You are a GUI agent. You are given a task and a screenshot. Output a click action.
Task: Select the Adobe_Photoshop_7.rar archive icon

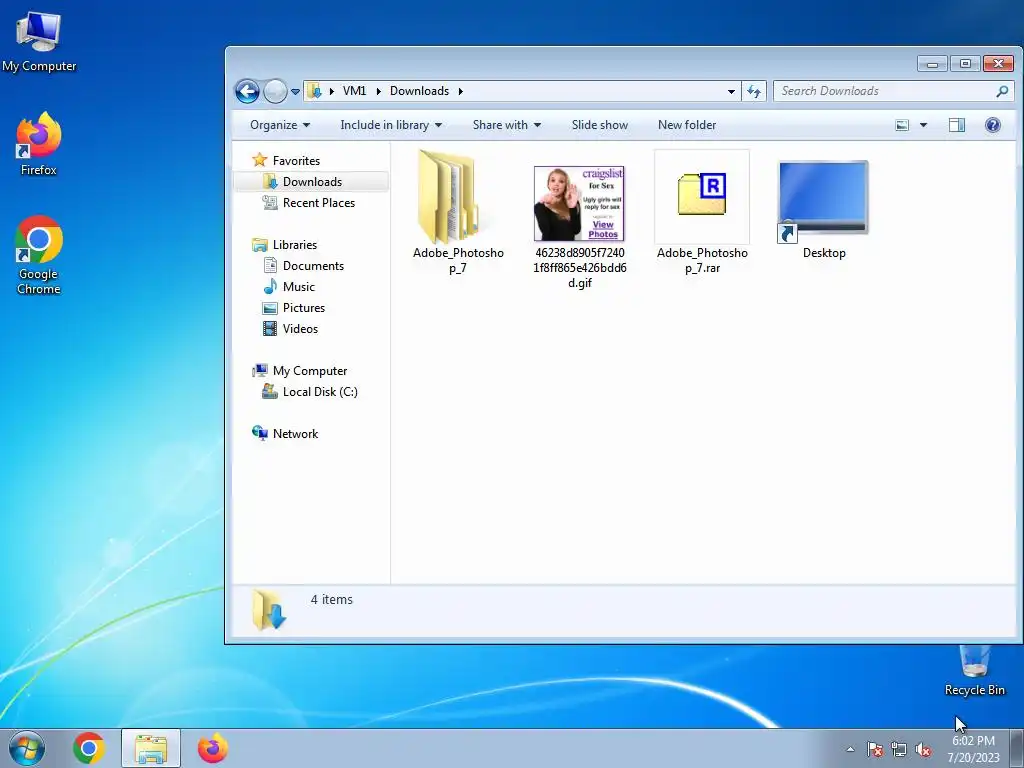(702, 195)
